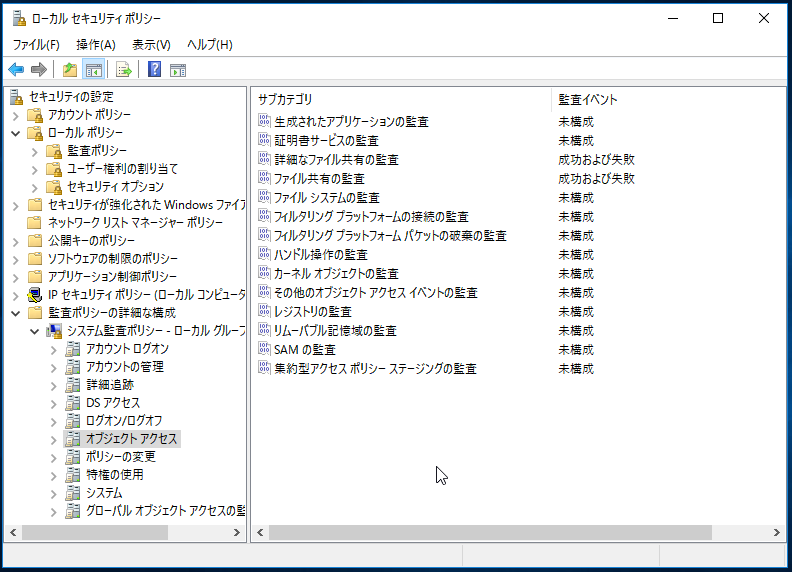Expand the アプリケーション制御ポリシー node
This screenshot has height=572, width=792.
click(16, 277)
